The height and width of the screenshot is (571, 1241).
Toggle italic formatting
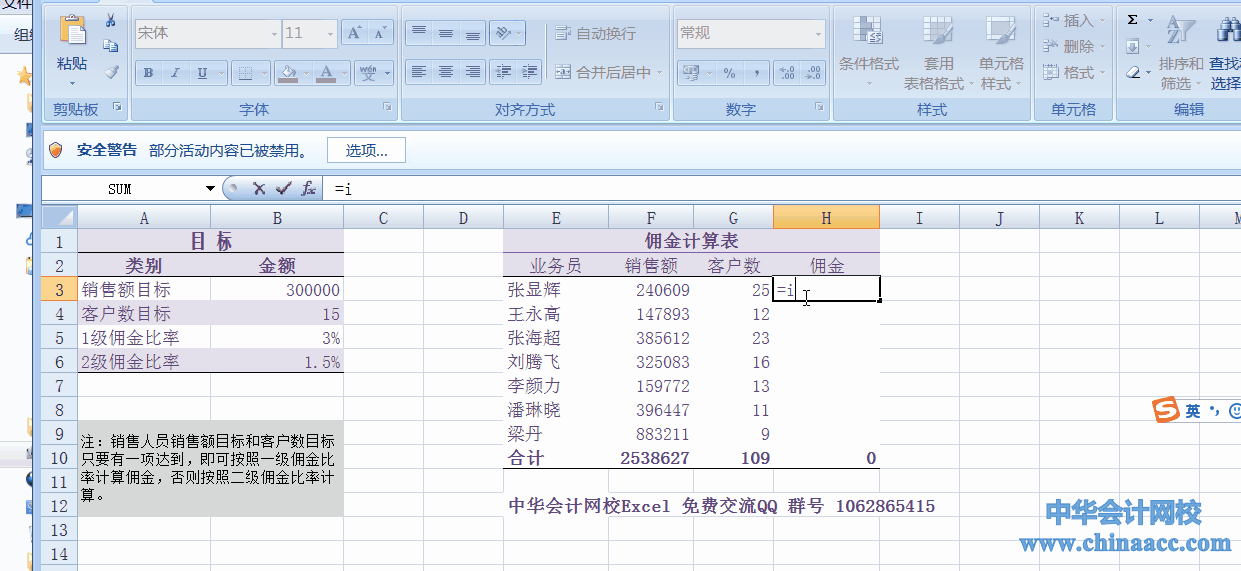click(x=176, y=73)
